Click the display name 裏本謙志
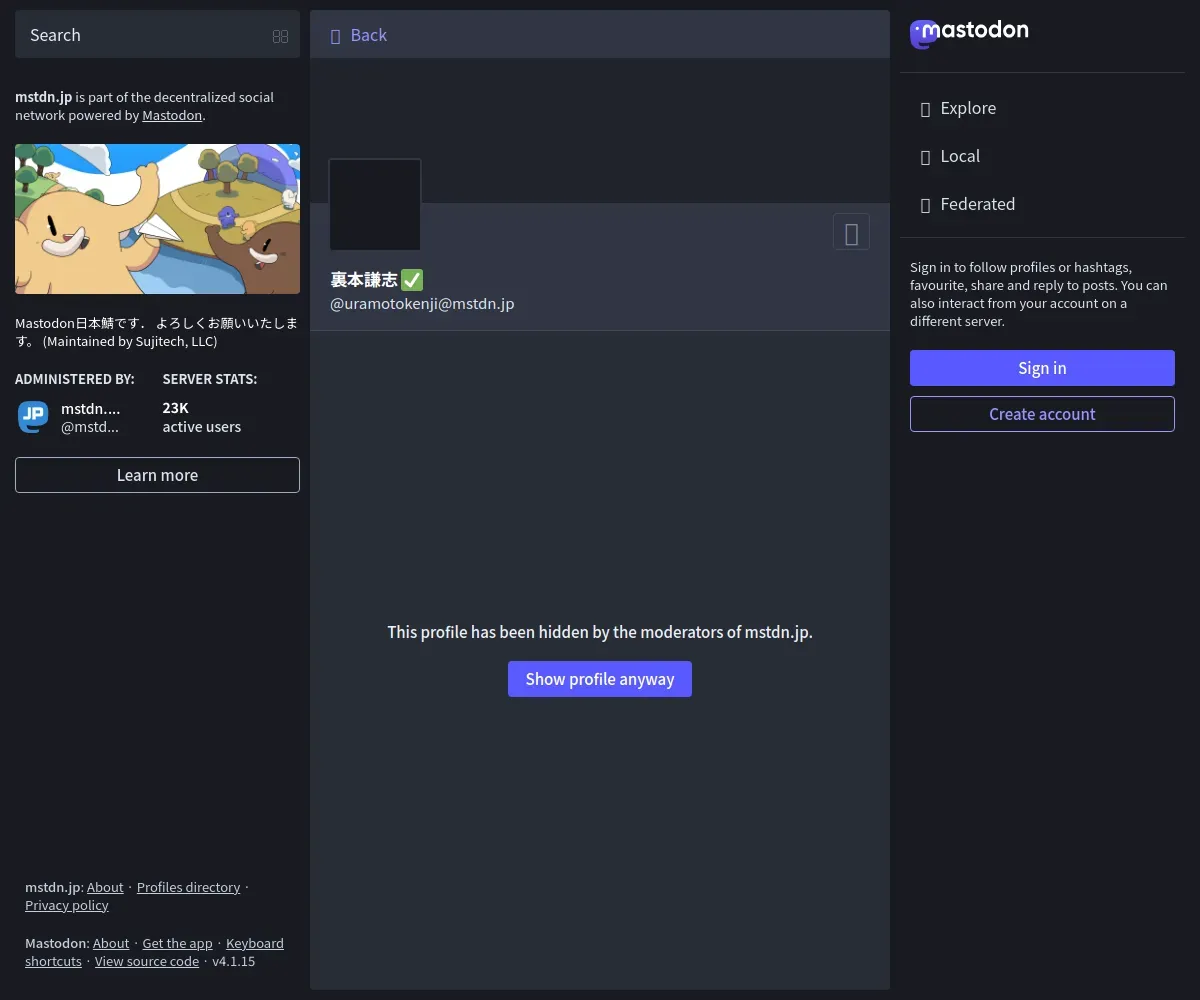Screen dimensions: 1200x1000 (x=364, y=280)
